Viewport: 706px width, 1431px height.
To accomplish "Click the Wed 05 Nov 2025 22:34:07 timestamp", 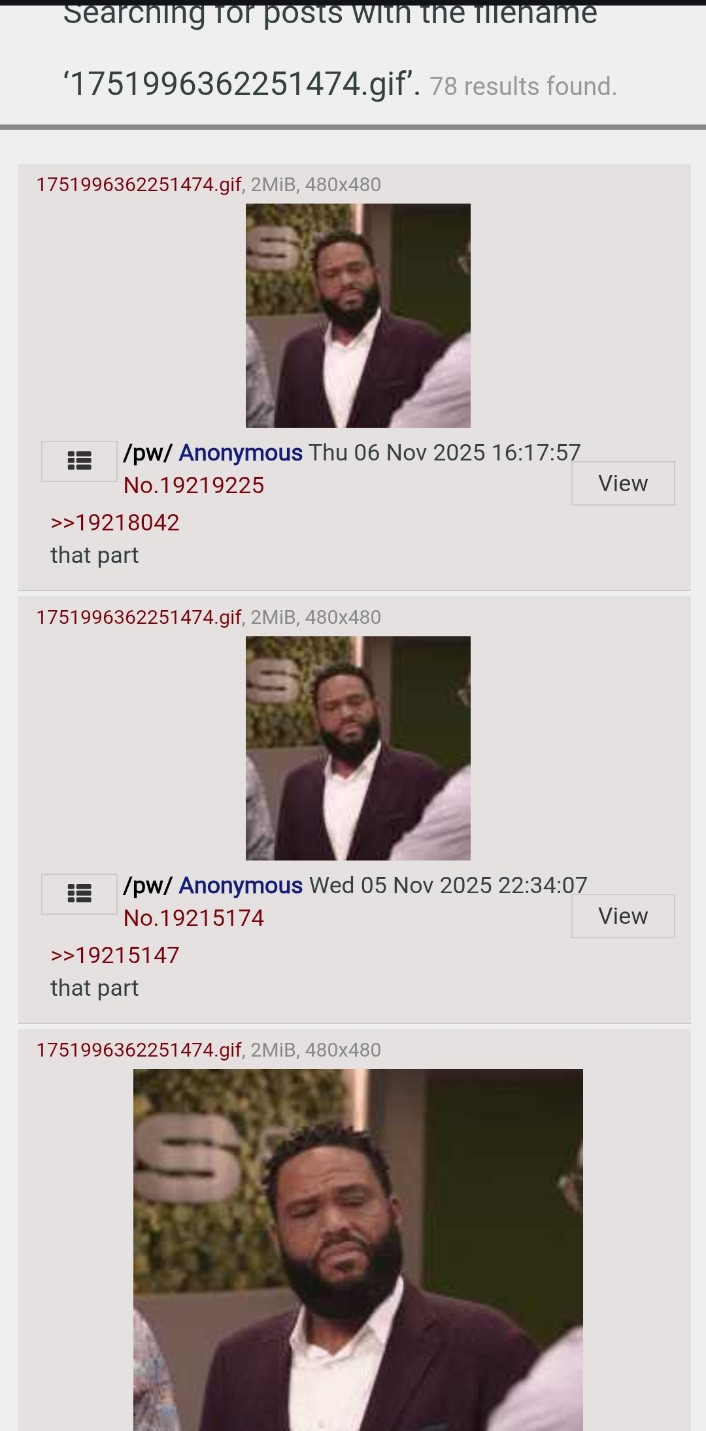I will 448,885.
